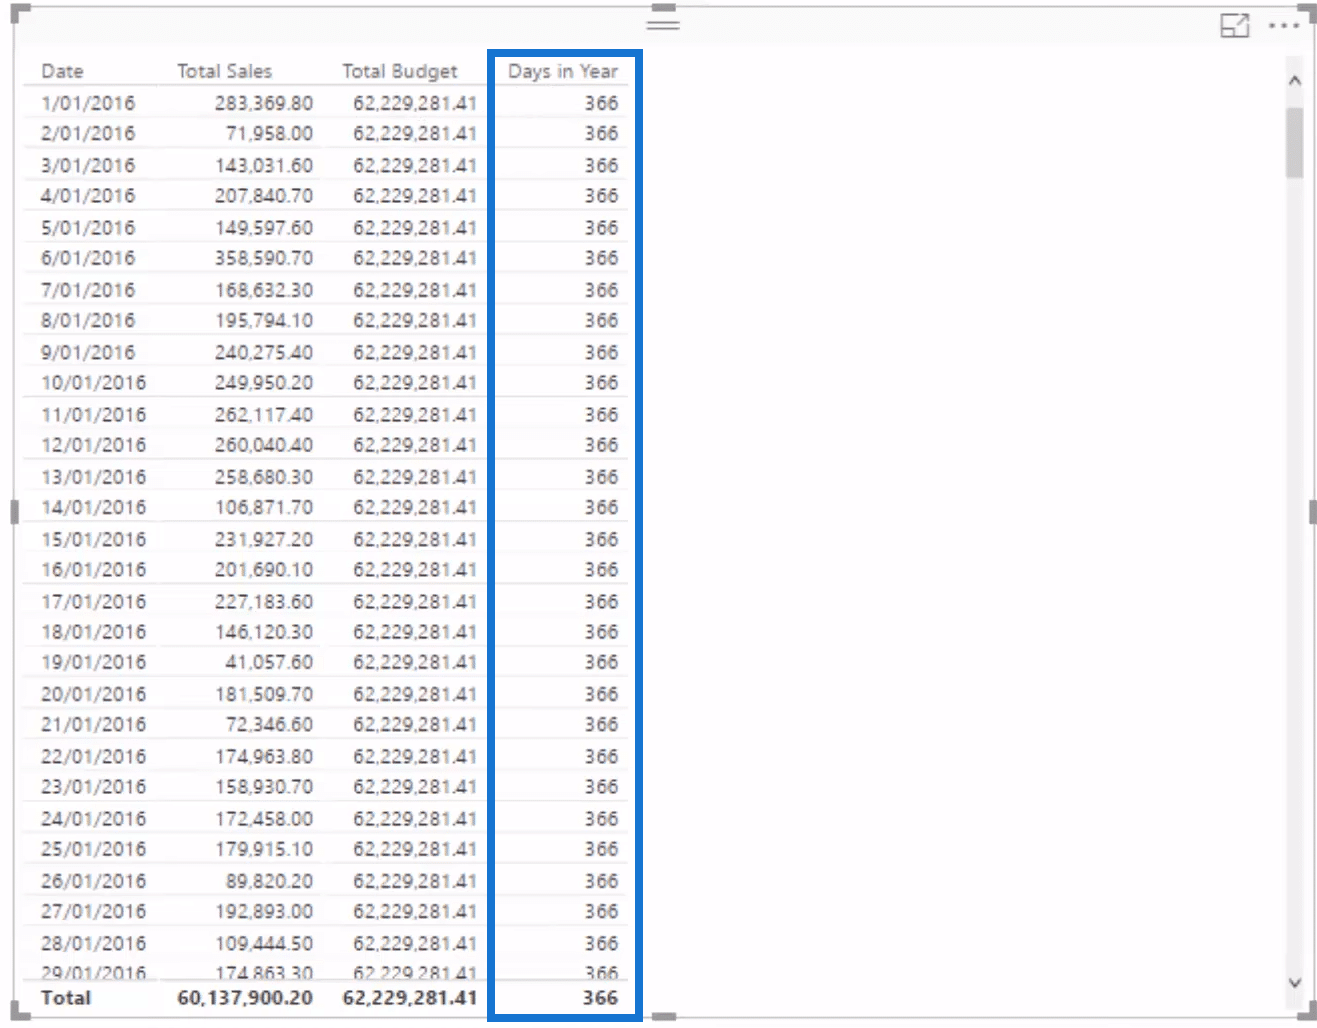
Task: Select date cell 4/01/2016
Action: click(x=88, y=195)
